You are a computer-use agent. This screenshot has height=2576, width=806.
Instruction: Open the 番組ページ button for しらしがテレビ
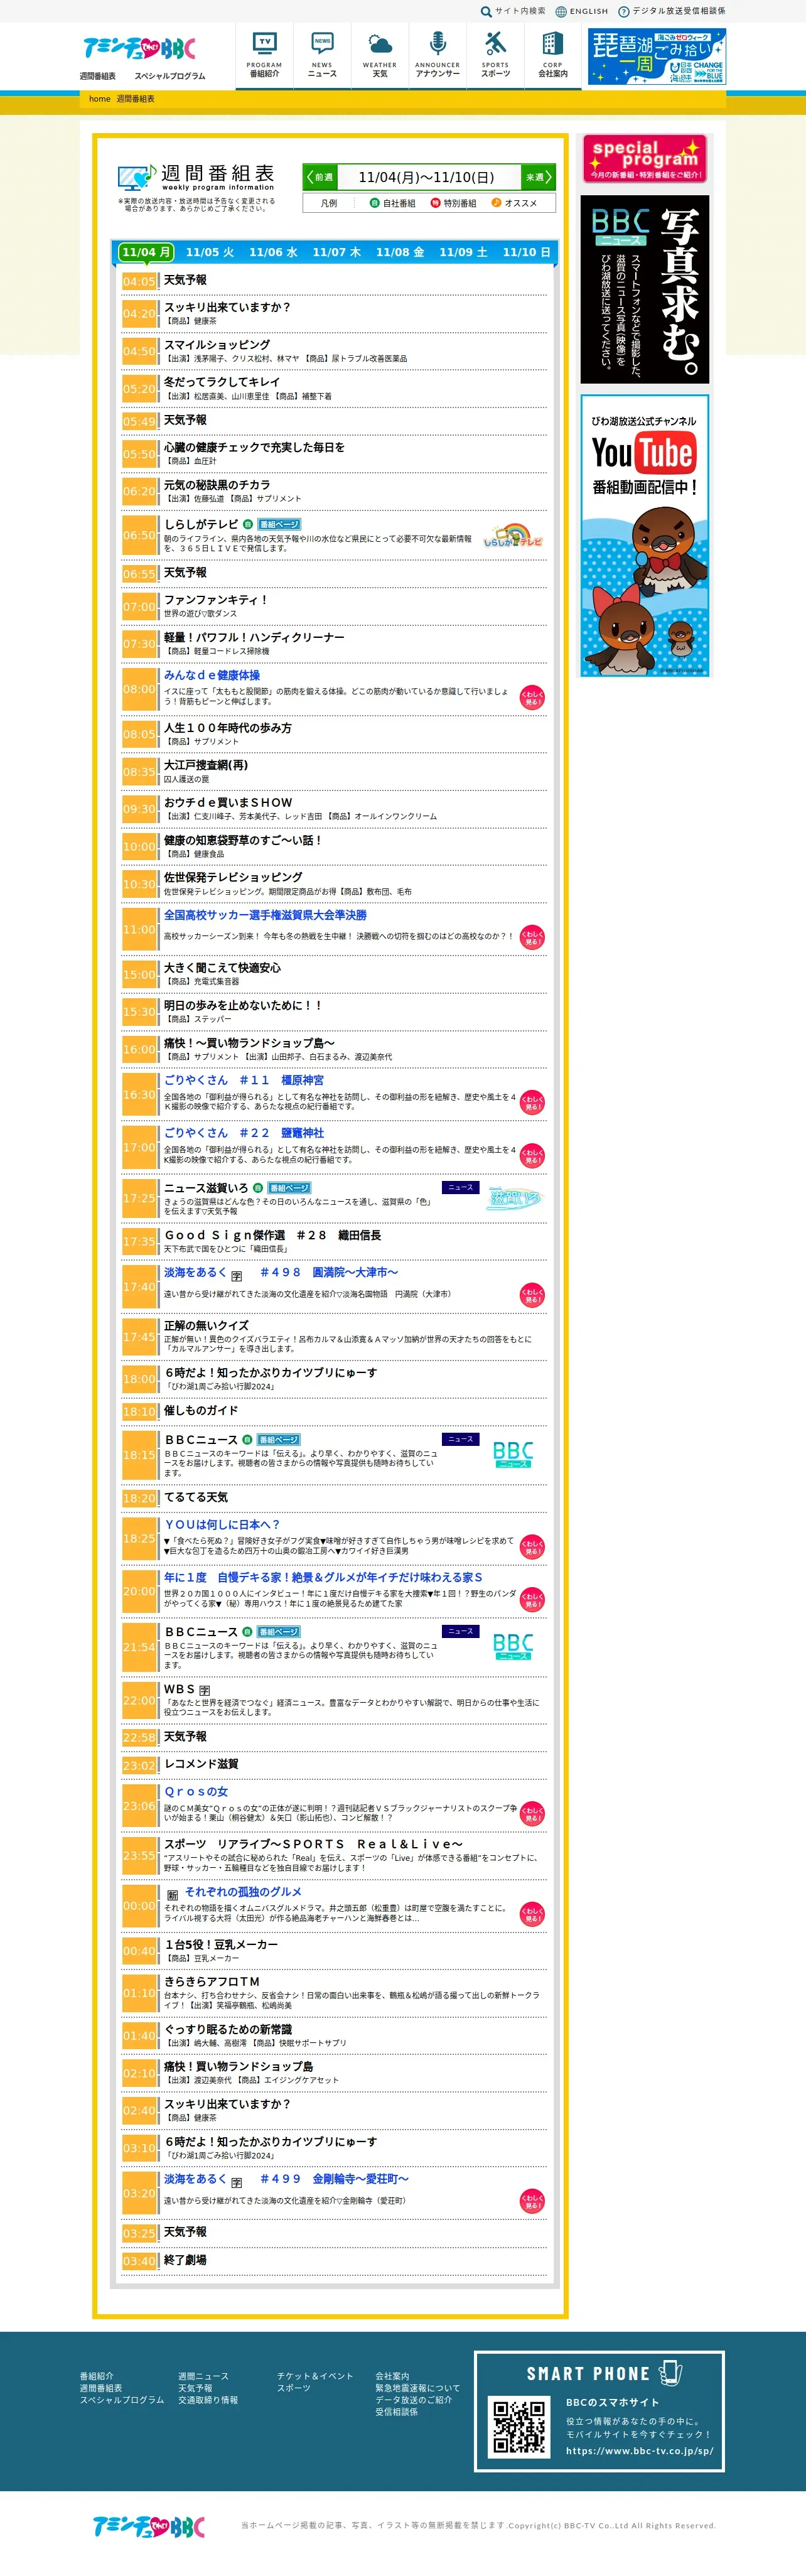point(279,524)
